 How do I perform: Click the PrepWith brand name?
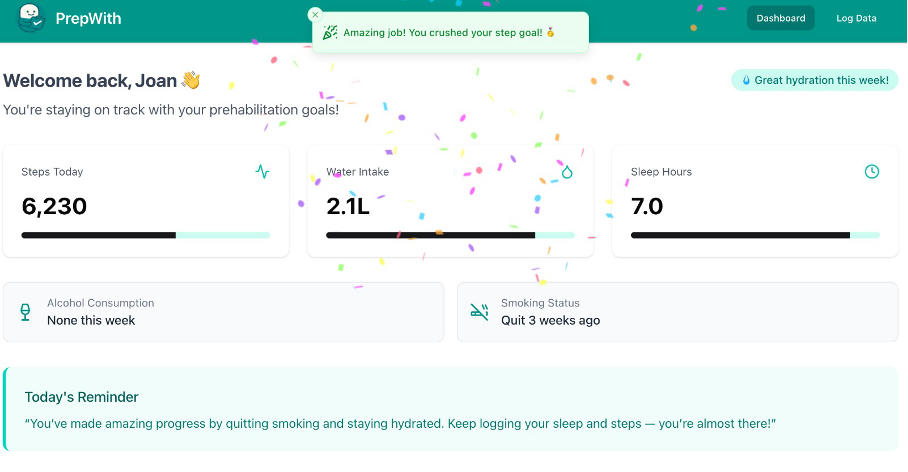[x=83, y=18]
